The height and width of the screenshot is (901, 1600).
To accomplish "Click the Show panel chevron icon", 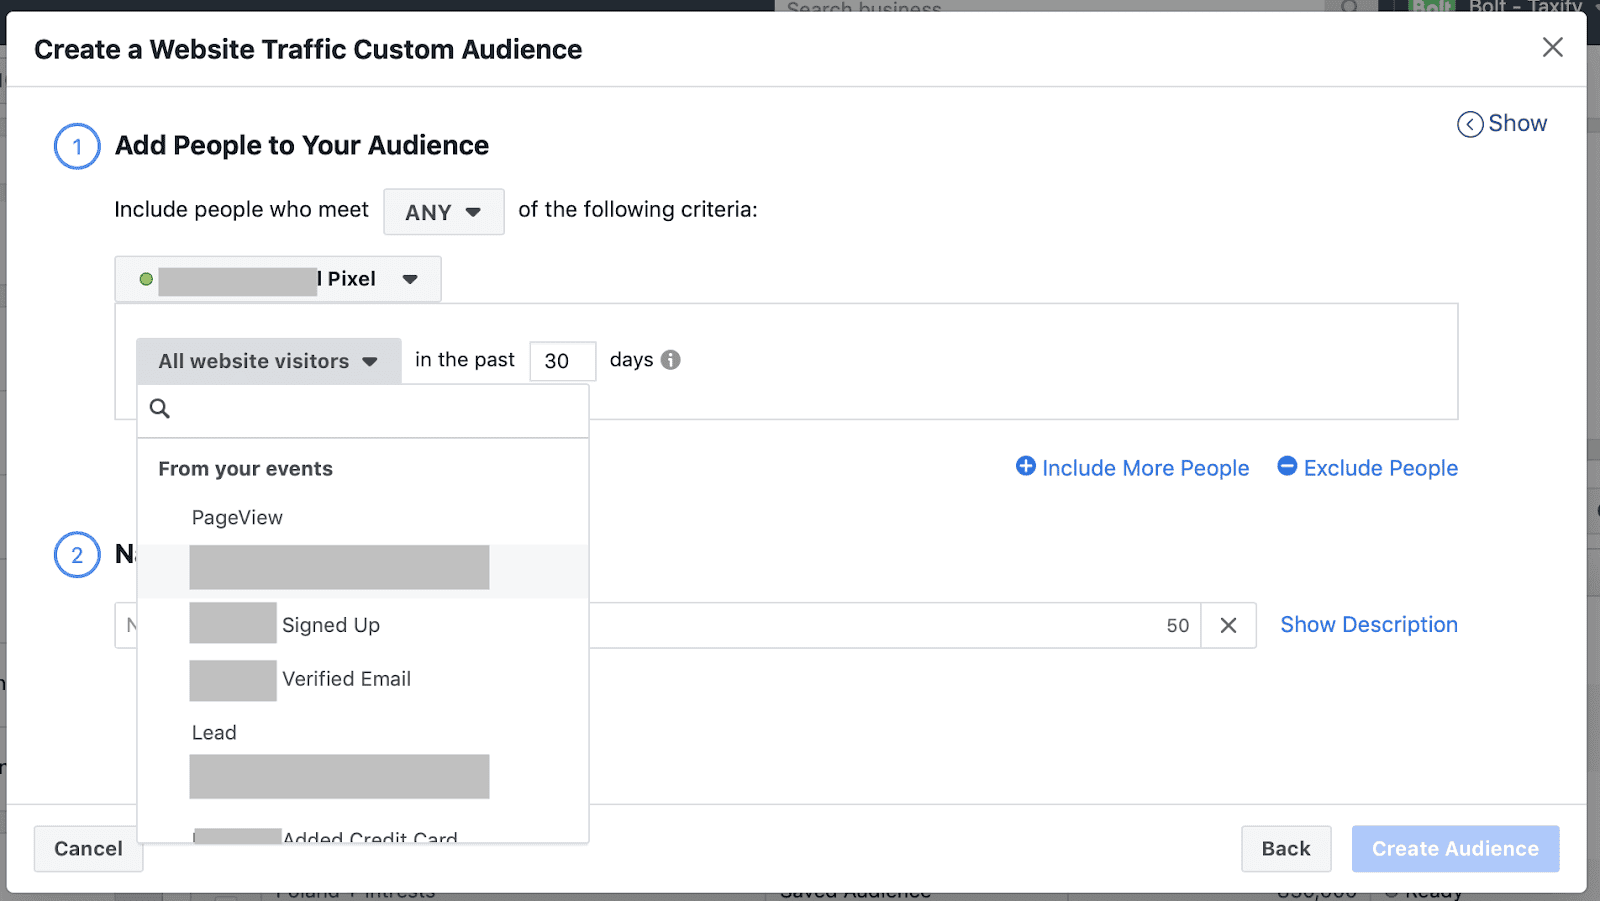I will [1470, 124].
